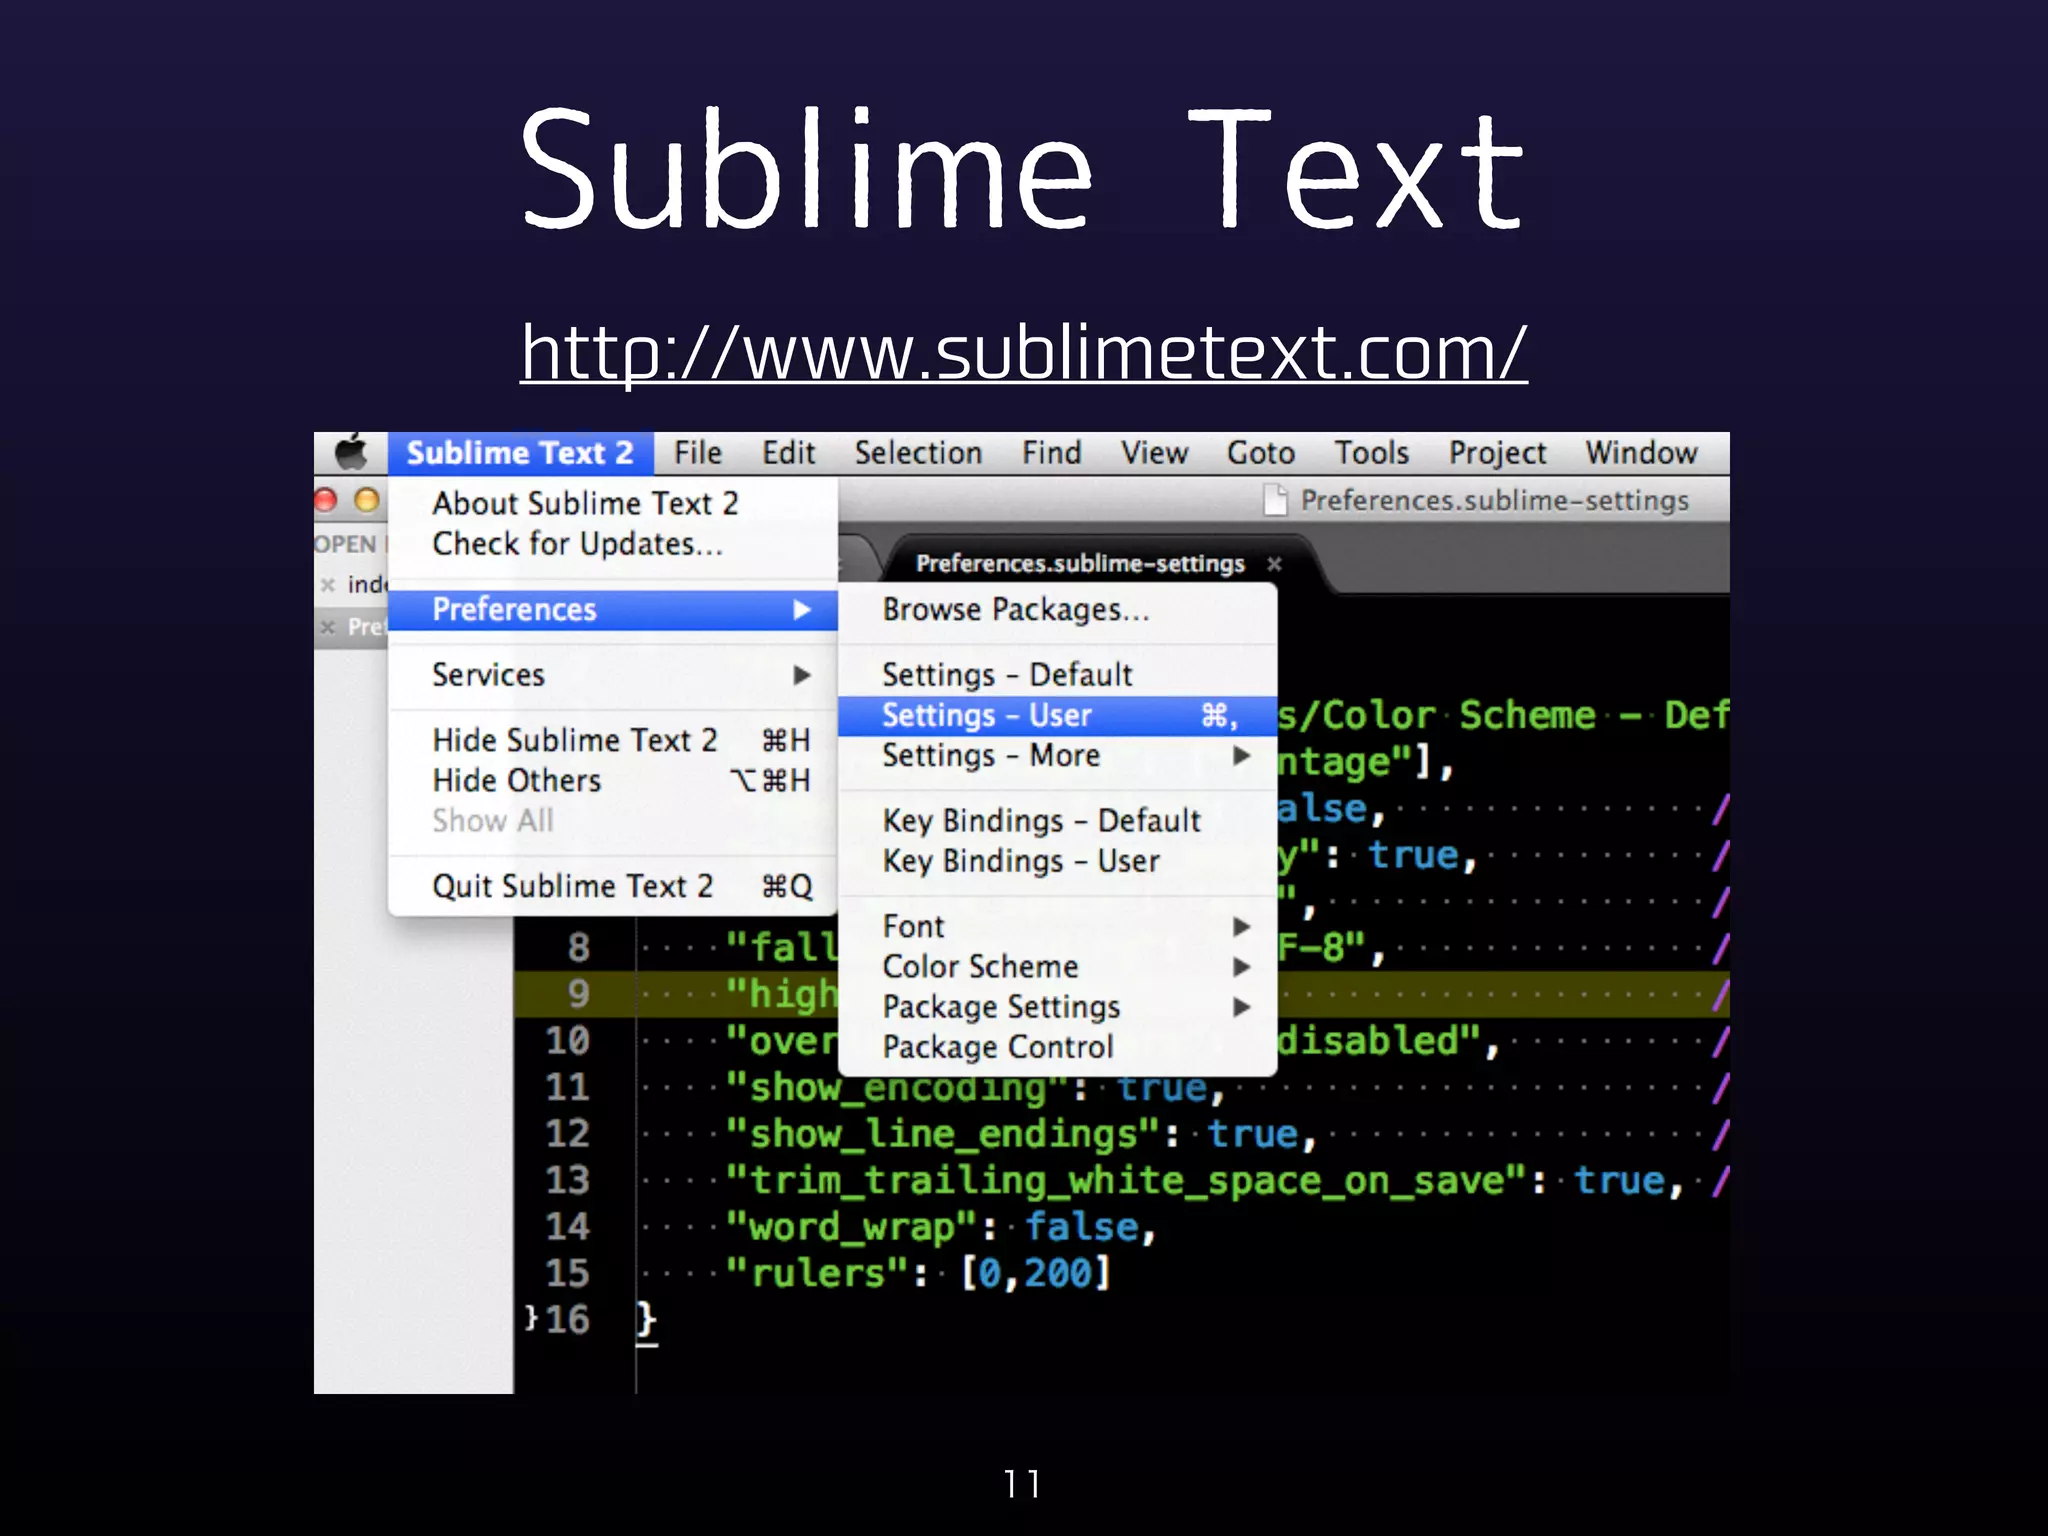Open Key Bindings - User
This screenshot has width=2048, height=1536.
click(x=1058, y=861)
